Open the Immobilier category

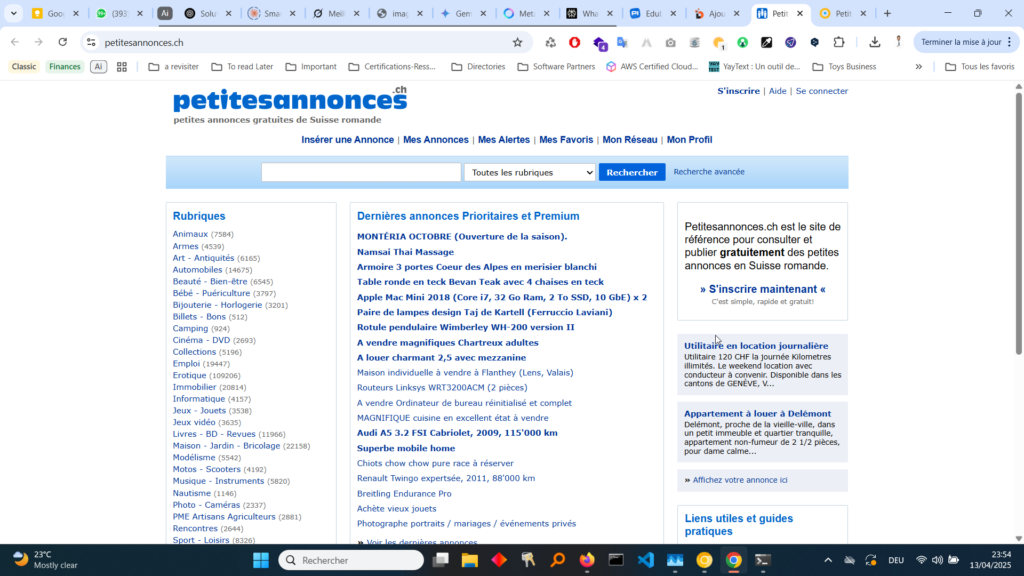pyautogui.click(x=194, y=387)
